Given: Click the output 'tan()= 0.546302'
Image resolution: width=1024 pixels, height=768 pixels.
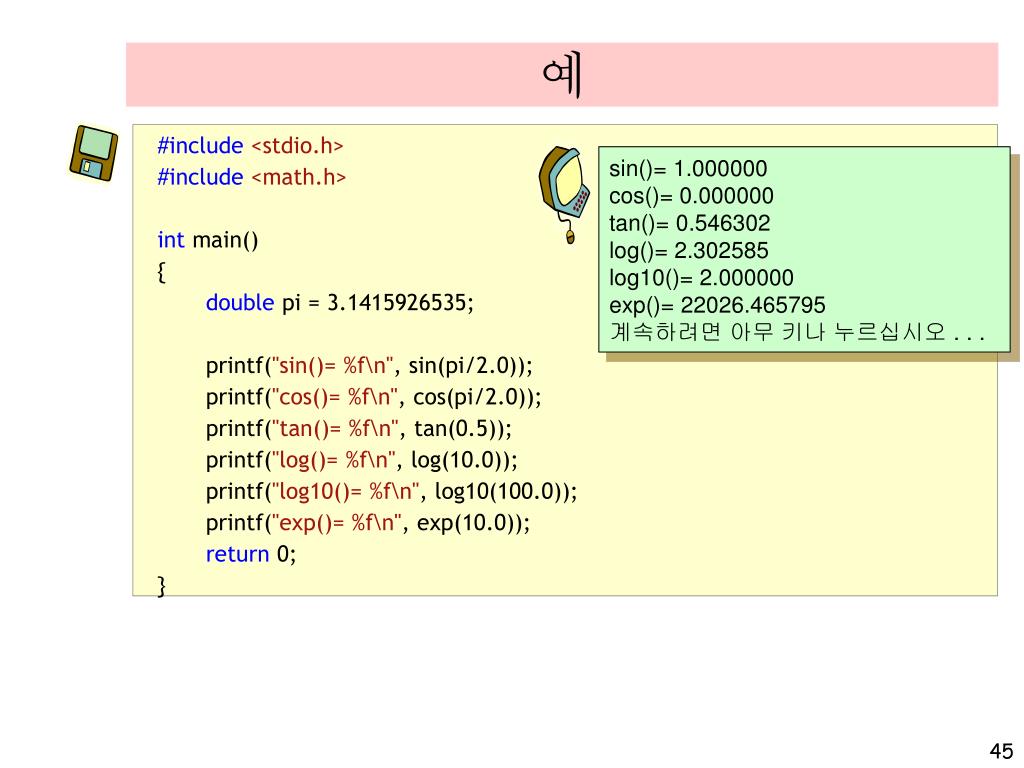Looking at the screenshot, I should pos(689,223).
